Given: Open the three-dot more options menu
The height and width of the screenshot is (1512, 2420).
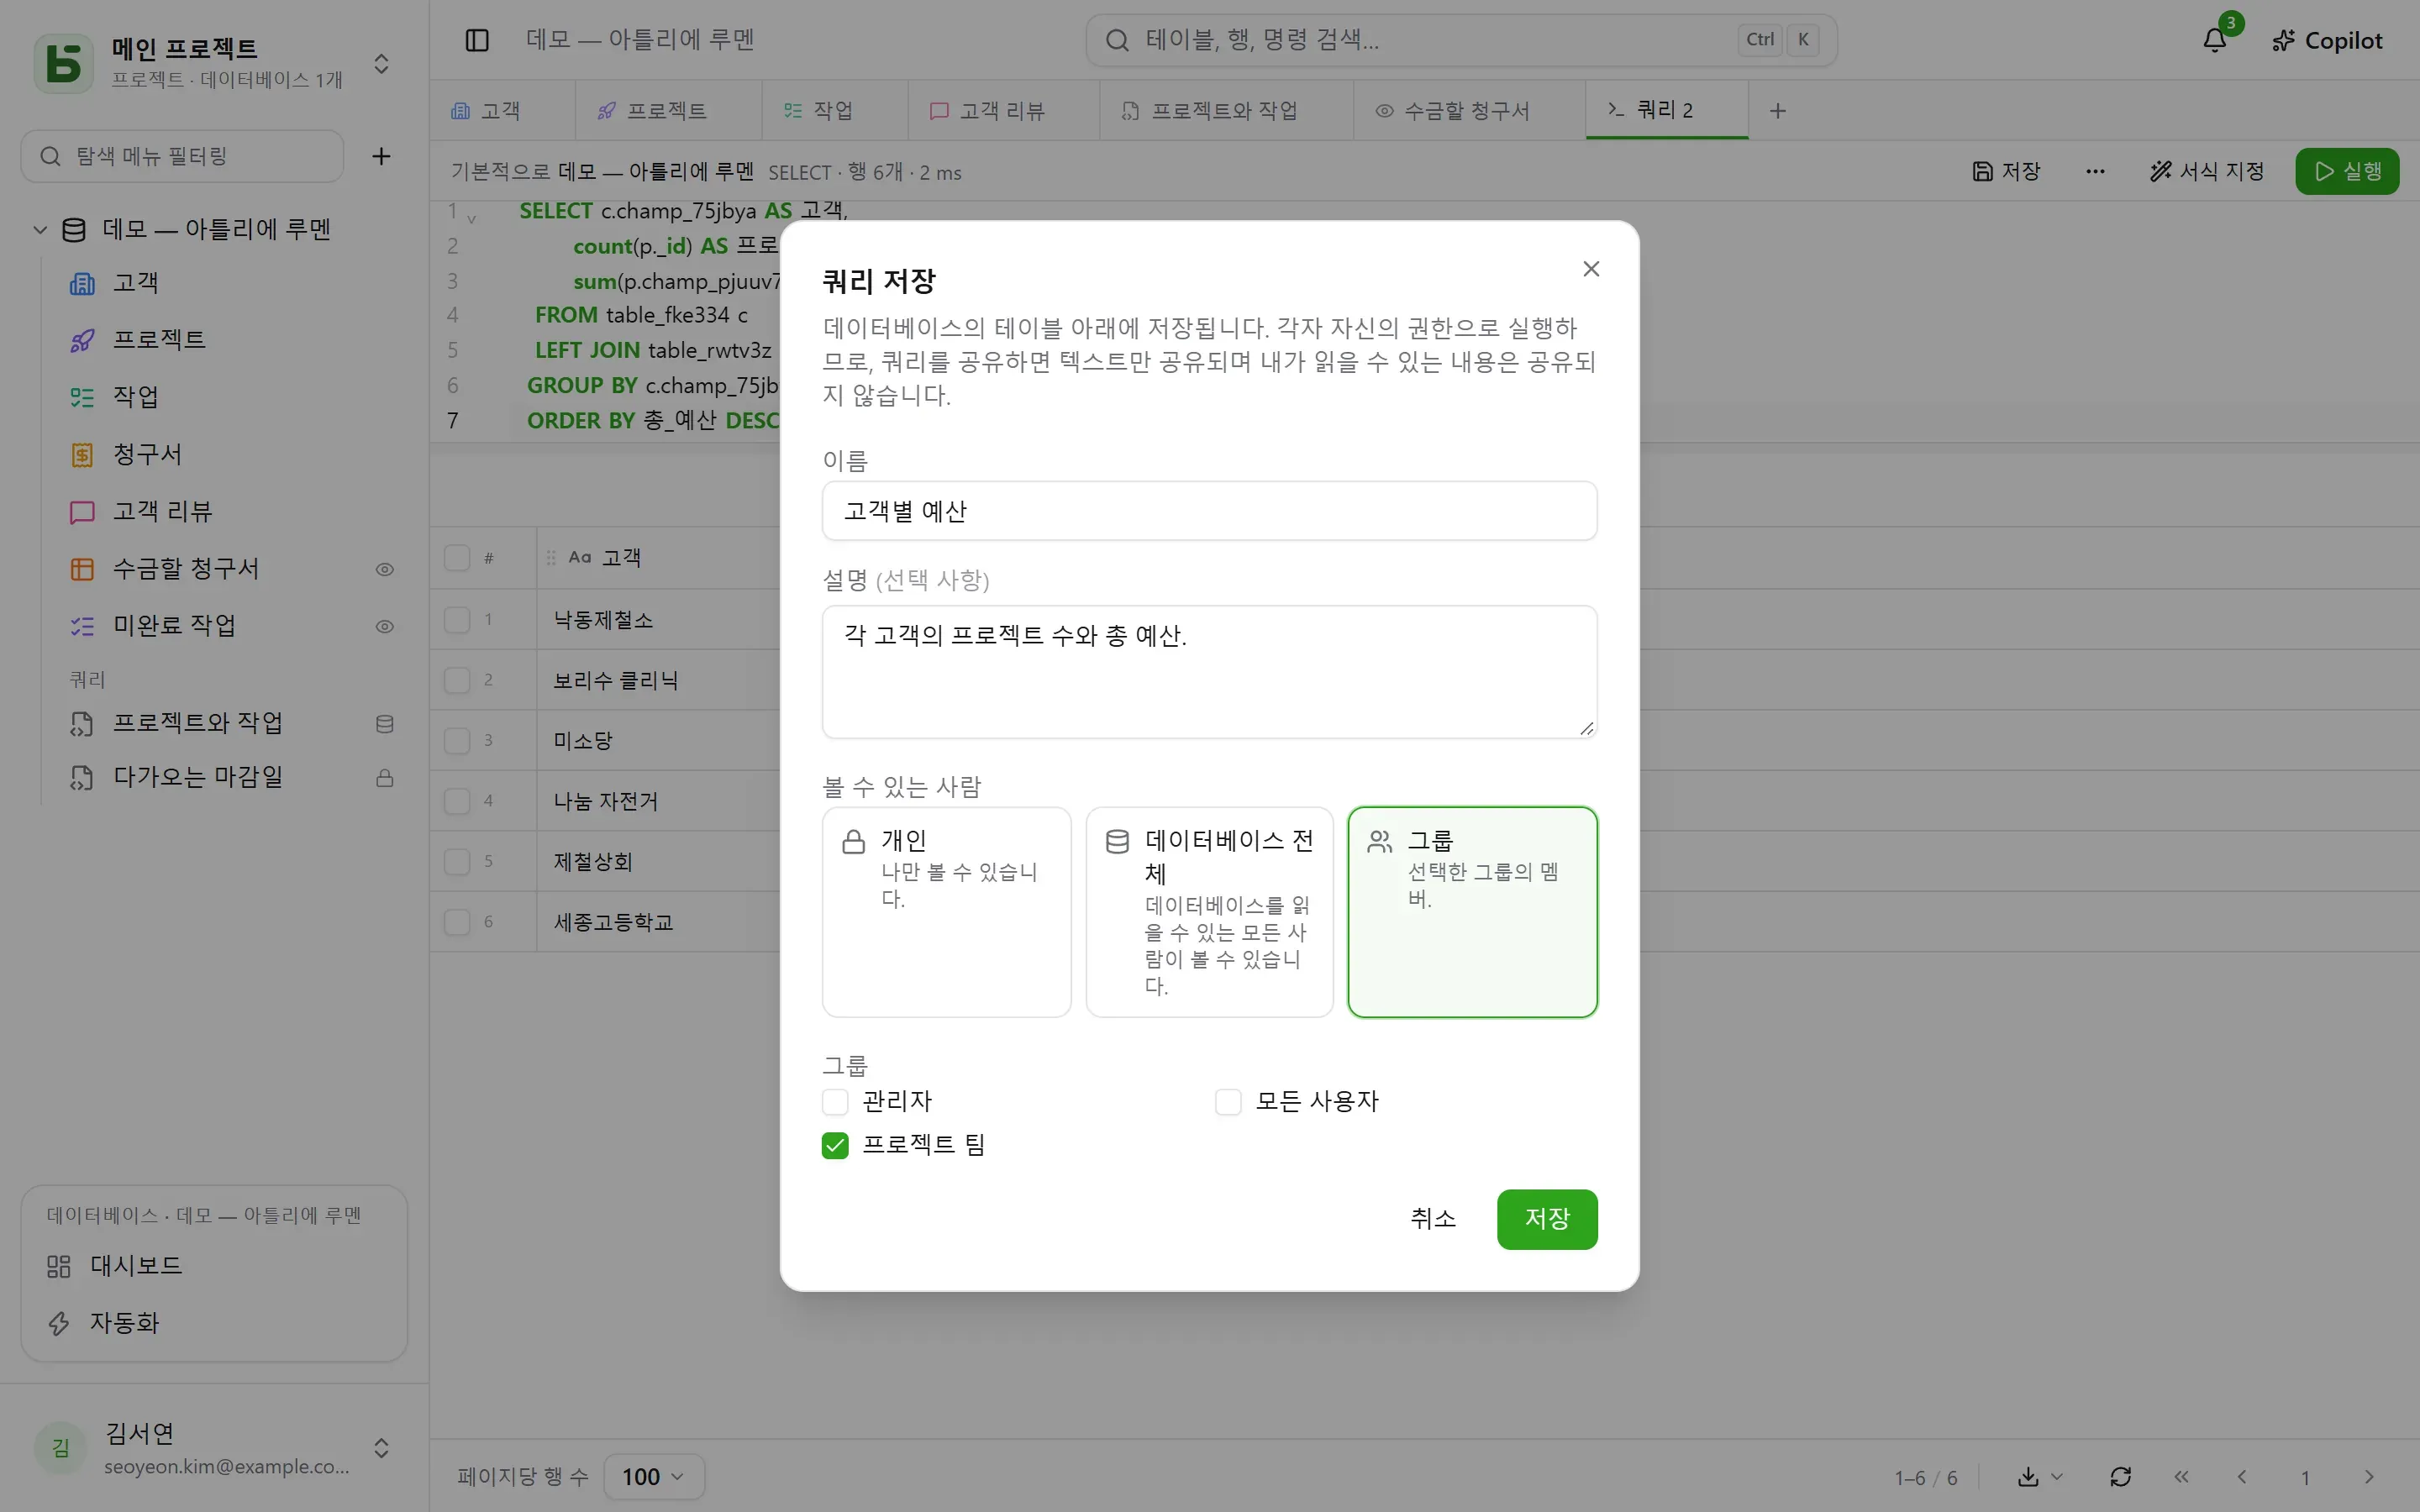Looking at the screenshot, I should point(2095,171).
